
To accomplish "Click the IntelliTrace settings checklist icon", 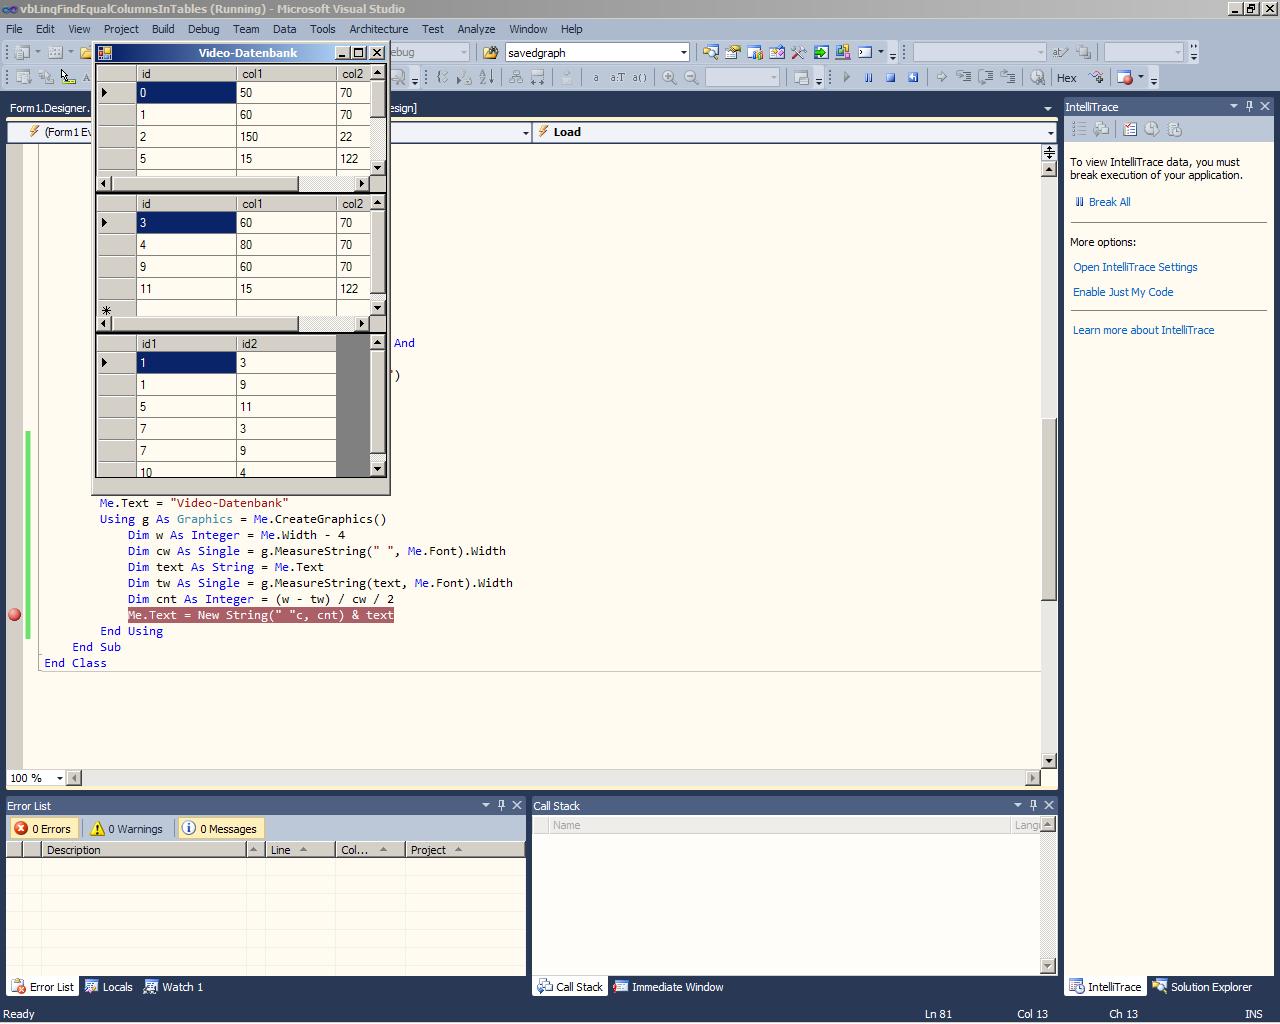I will 1129,129.
